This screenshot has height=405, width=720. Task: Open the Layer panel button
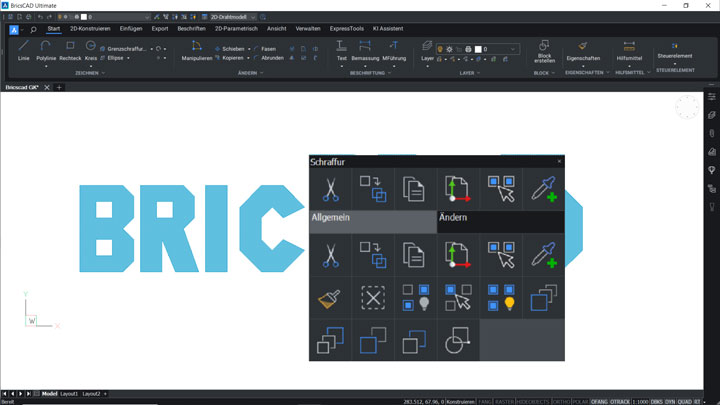click(428, 51)
